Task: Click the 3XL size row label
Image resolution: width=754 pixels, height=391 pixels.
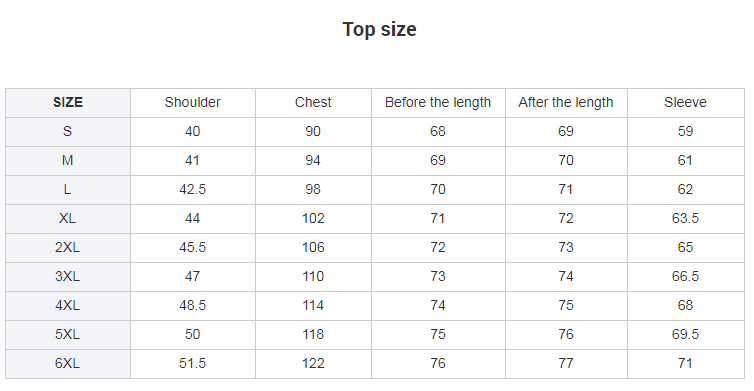Action: click(x=68, y=277)
